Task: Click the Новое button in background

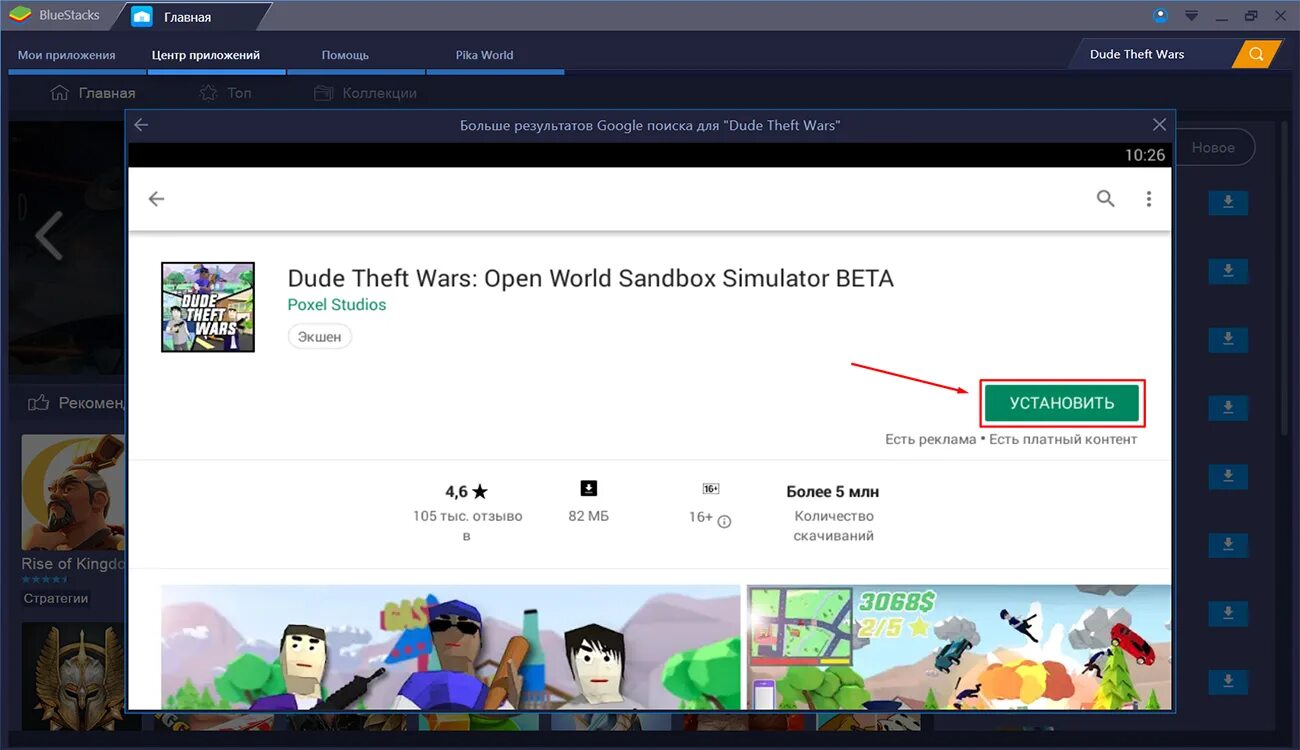Action: click(x=1213, y=147)
